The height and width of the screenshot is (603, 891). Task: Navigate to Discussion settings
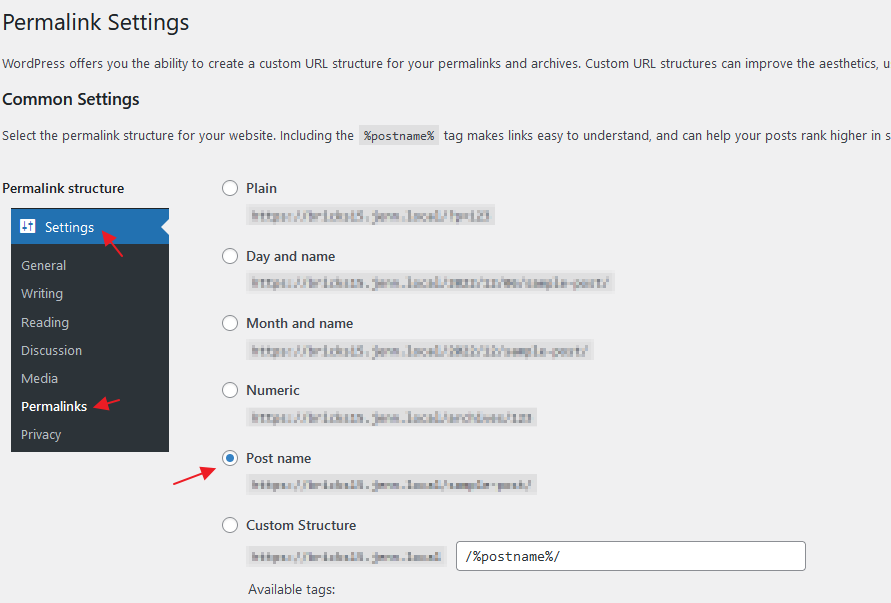click(51, 350)
